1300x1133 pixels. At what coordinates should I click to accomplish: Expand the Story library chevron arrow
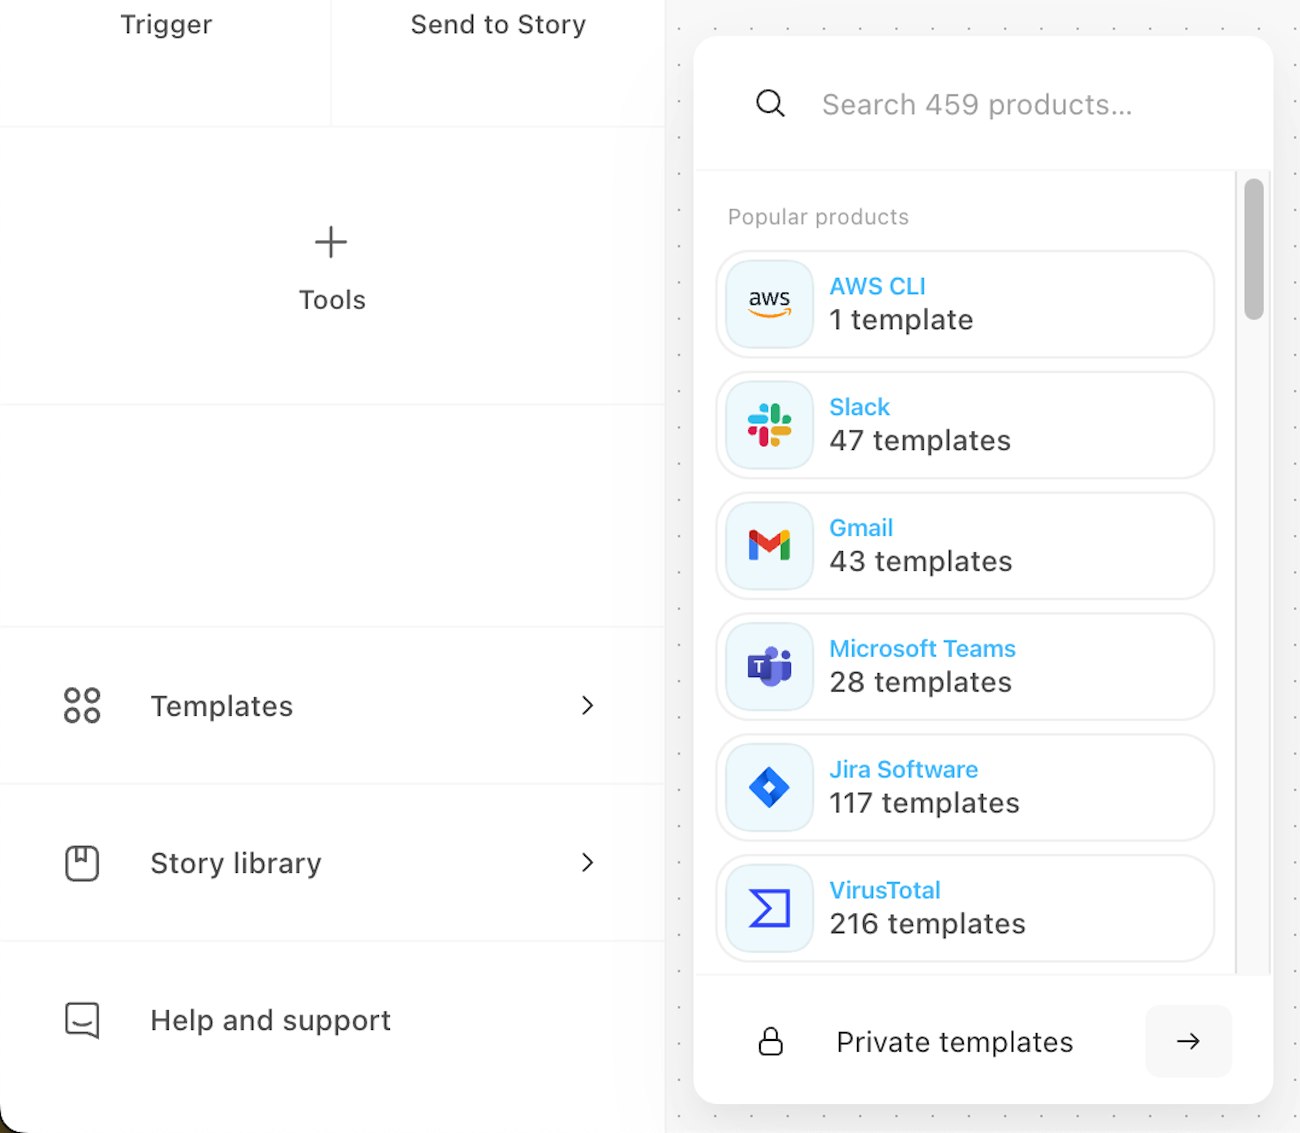click(588, 863)
